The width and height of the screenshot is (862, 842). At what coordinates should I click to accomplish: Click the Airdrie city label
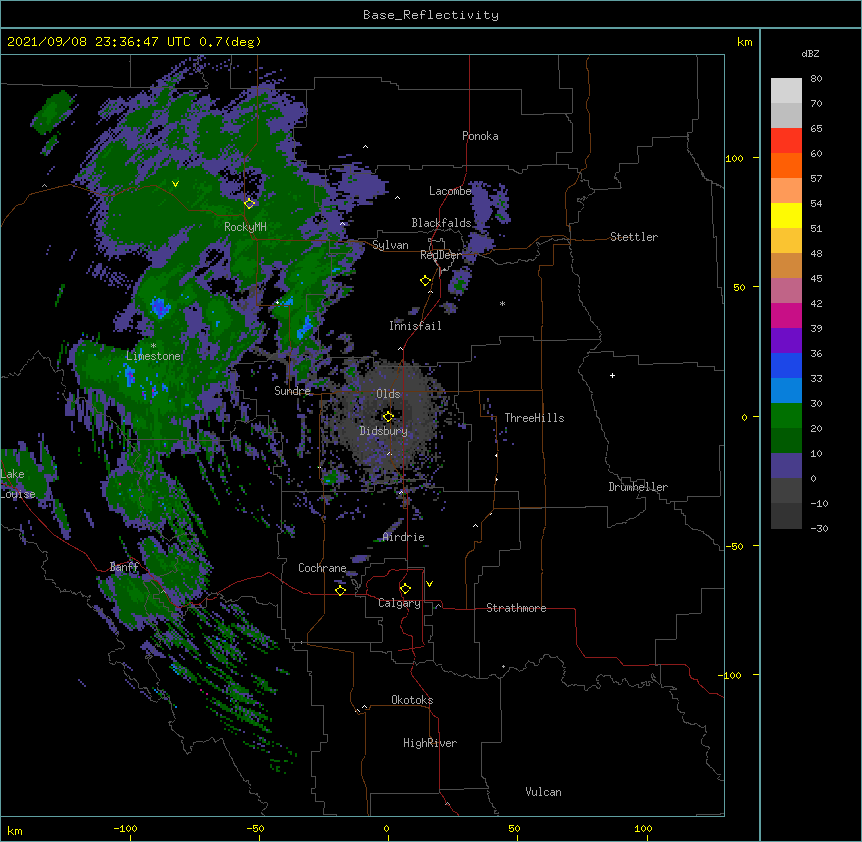click(x=404, y=537)
